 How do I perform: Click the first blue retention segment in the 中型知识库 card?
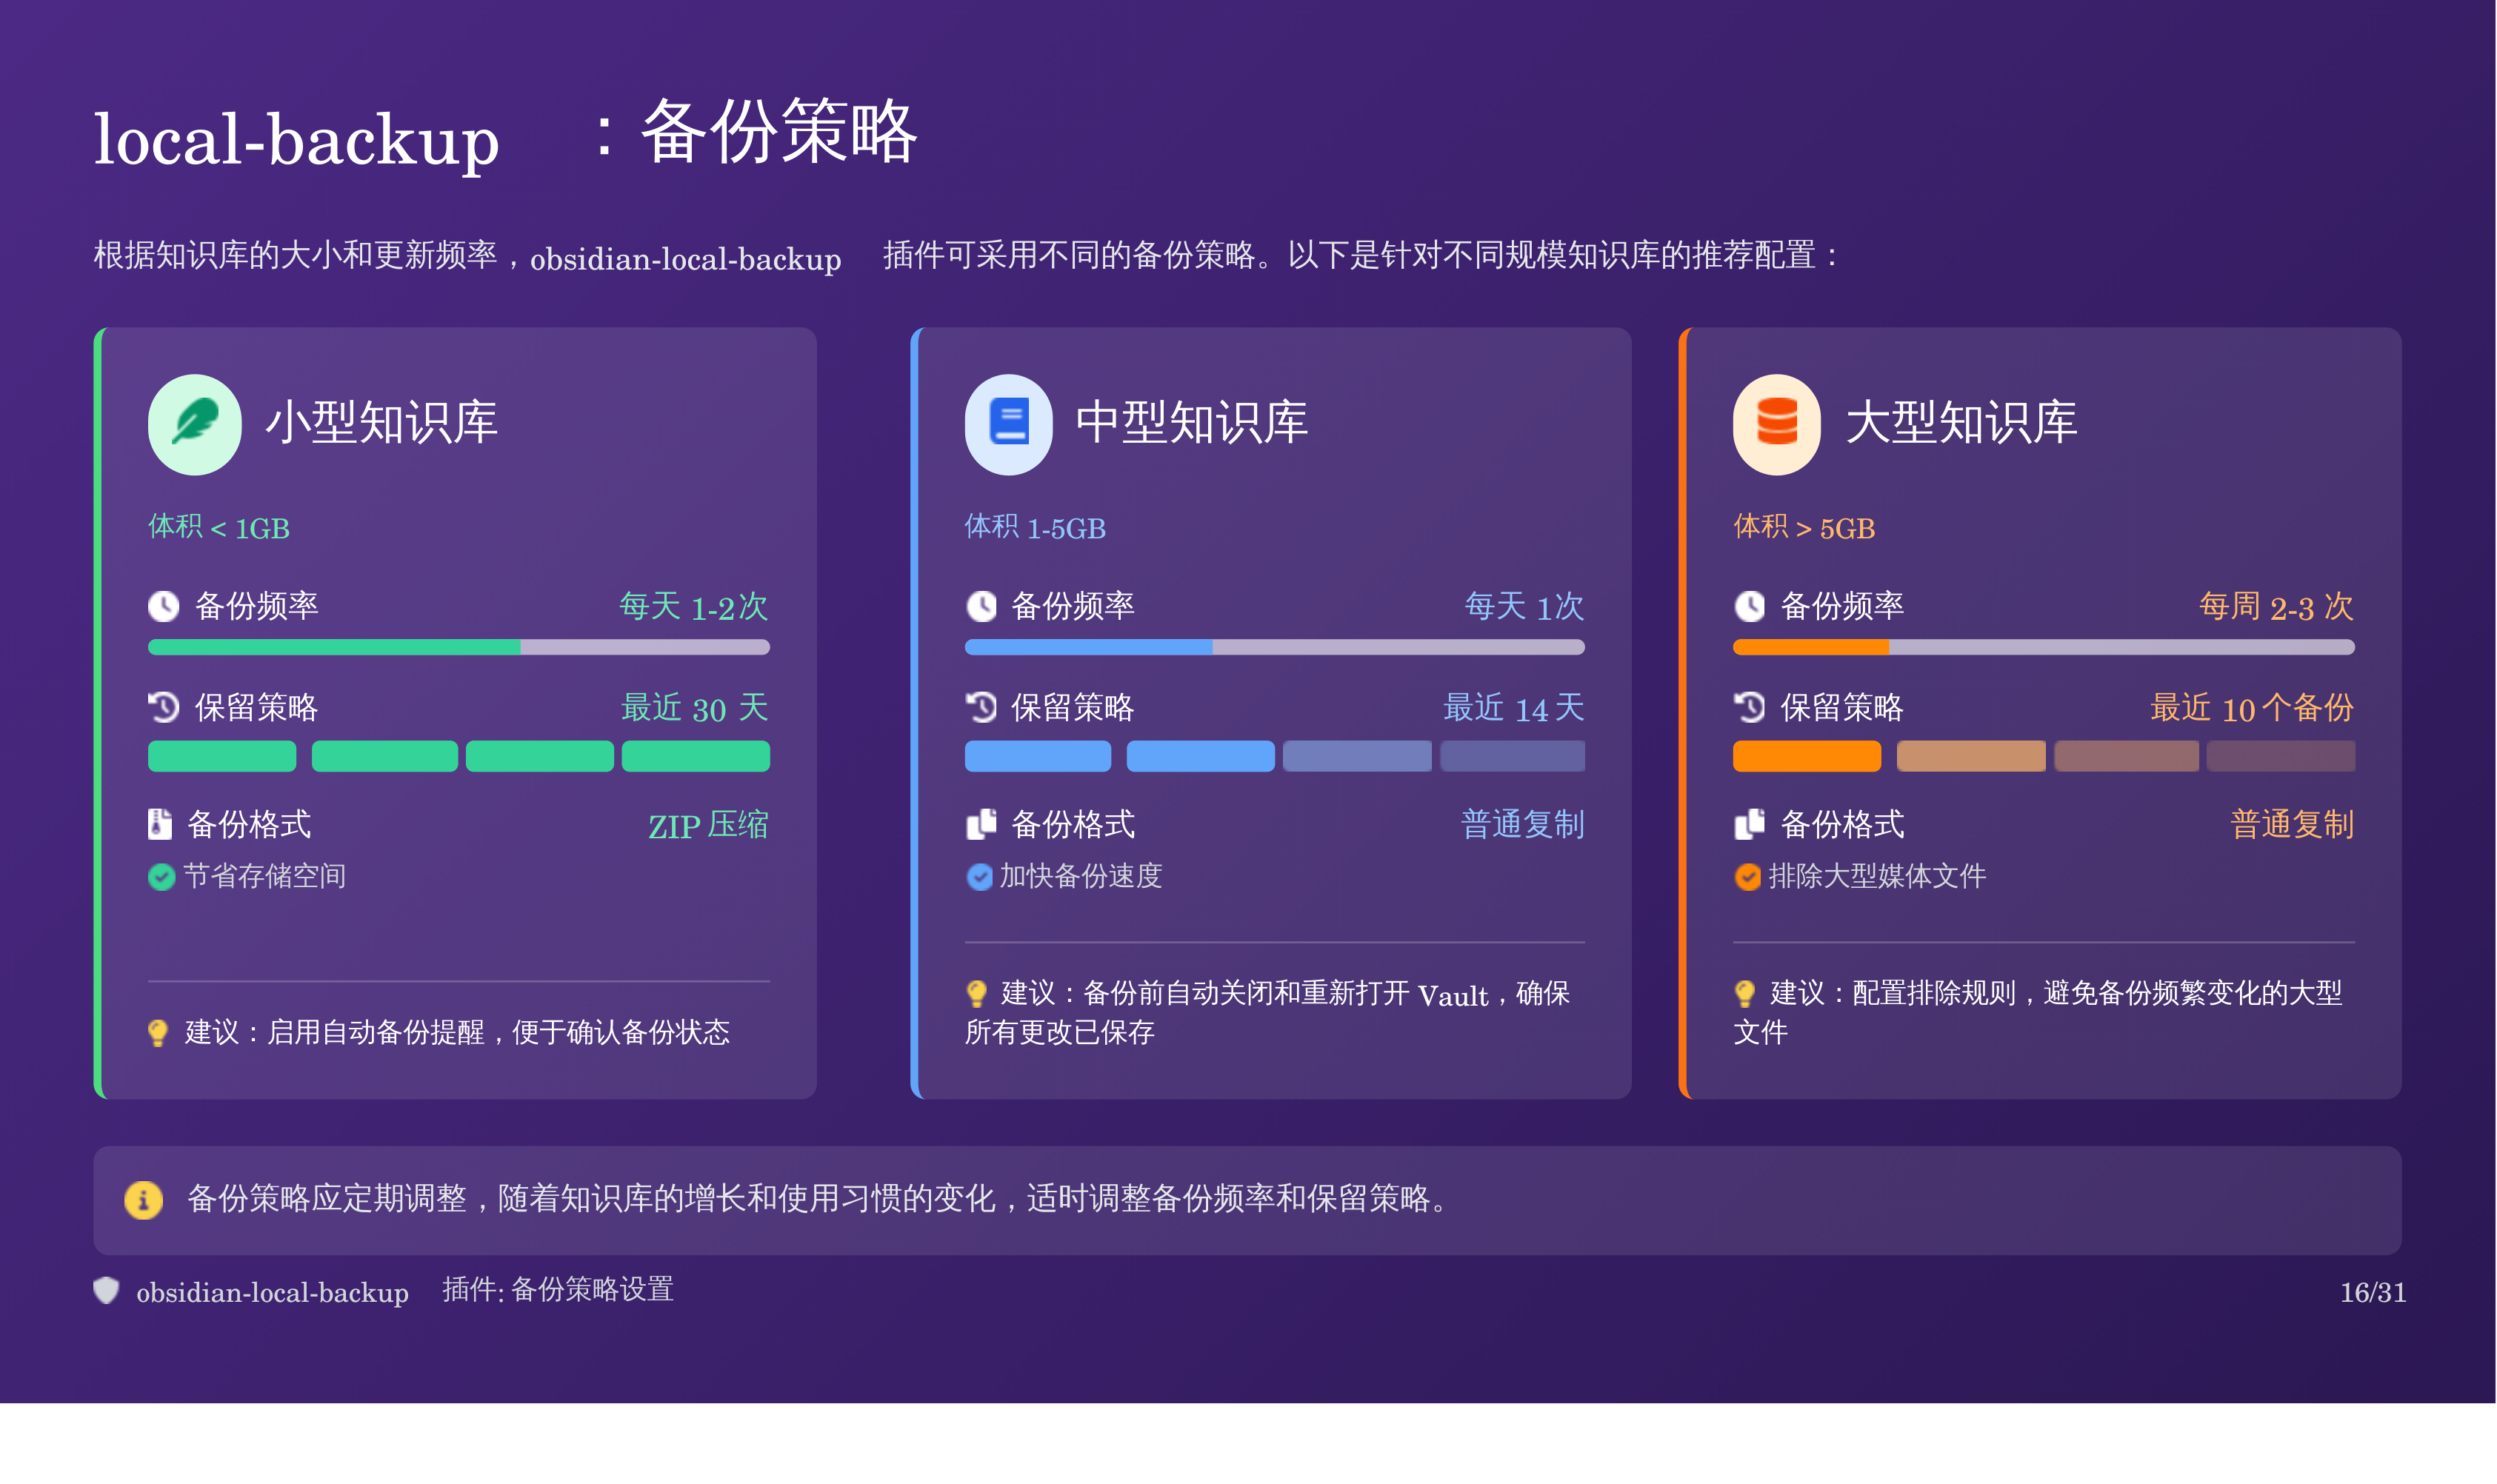[x=1037, y=756]
